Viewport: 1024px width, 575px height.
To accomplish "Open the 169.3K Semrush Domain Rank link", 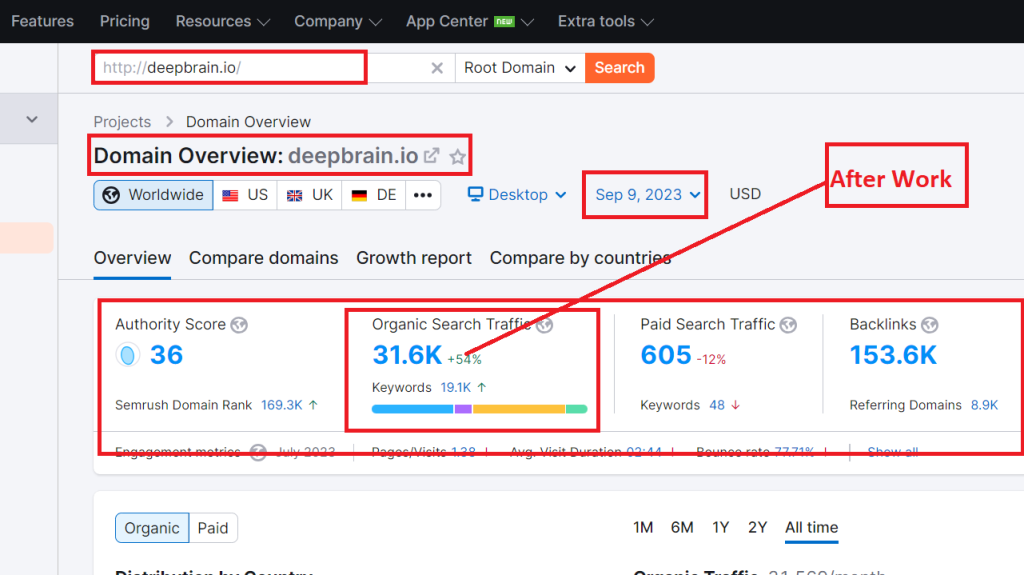I will point(281,405).
